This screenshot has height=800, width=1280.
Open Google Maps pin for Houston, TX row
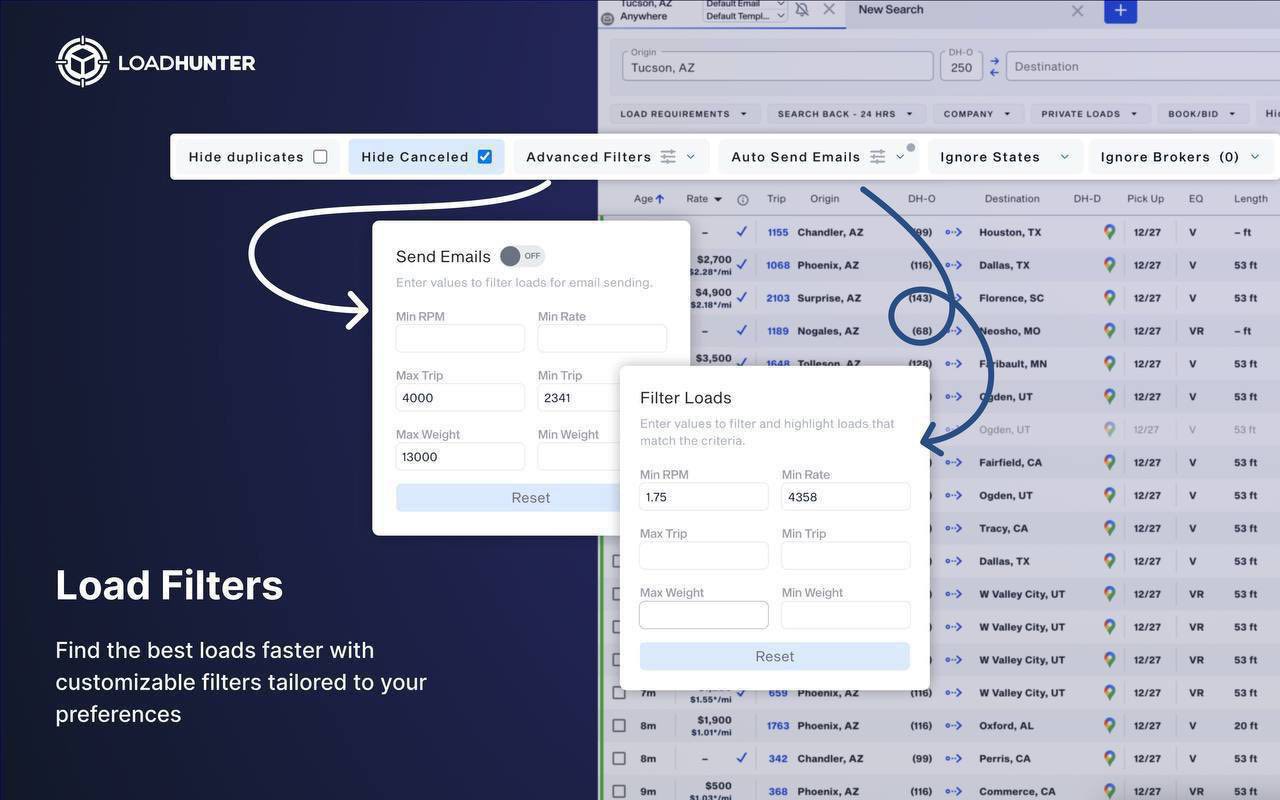coord(1109,232)
